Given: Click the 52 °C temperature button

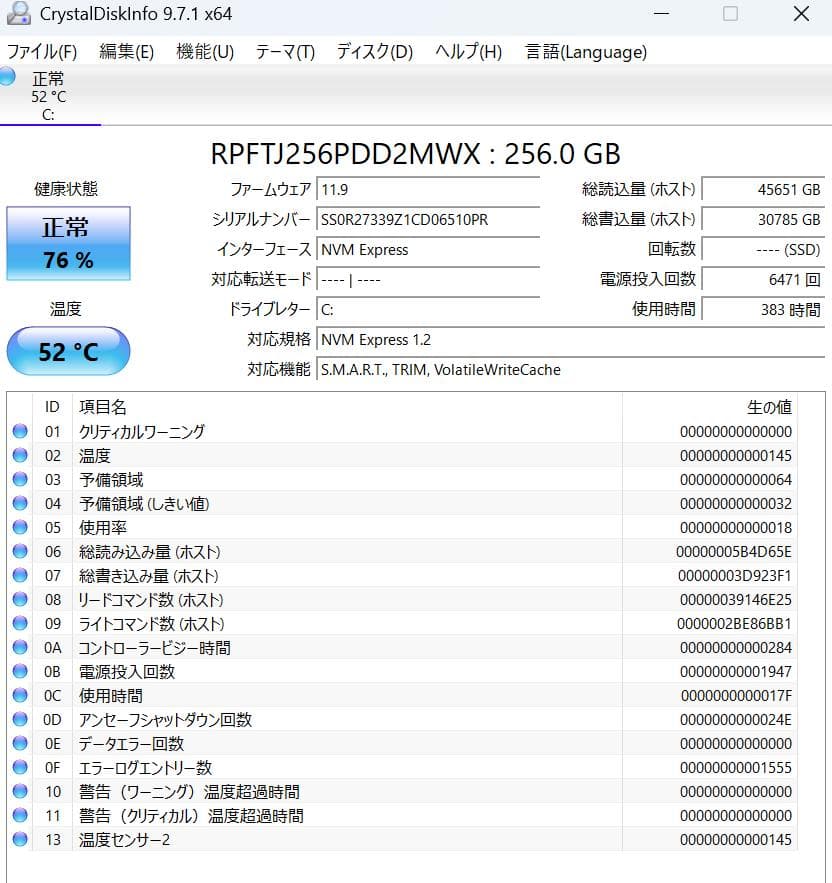Looking at the screenshot, I should click(68, 351).
